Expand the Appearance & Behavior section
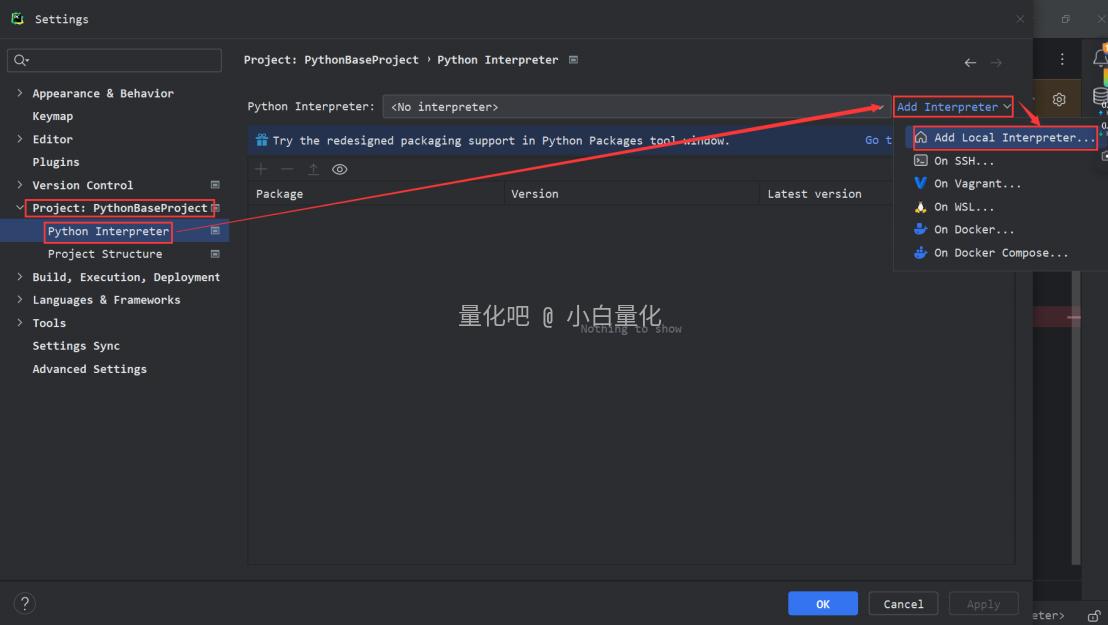The width and height of the screenshot is (1108, 625). pos(21,93)
